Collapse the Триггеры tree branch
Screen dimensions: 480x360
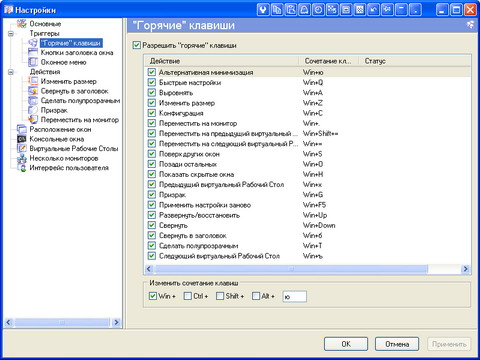coord(11,34)
